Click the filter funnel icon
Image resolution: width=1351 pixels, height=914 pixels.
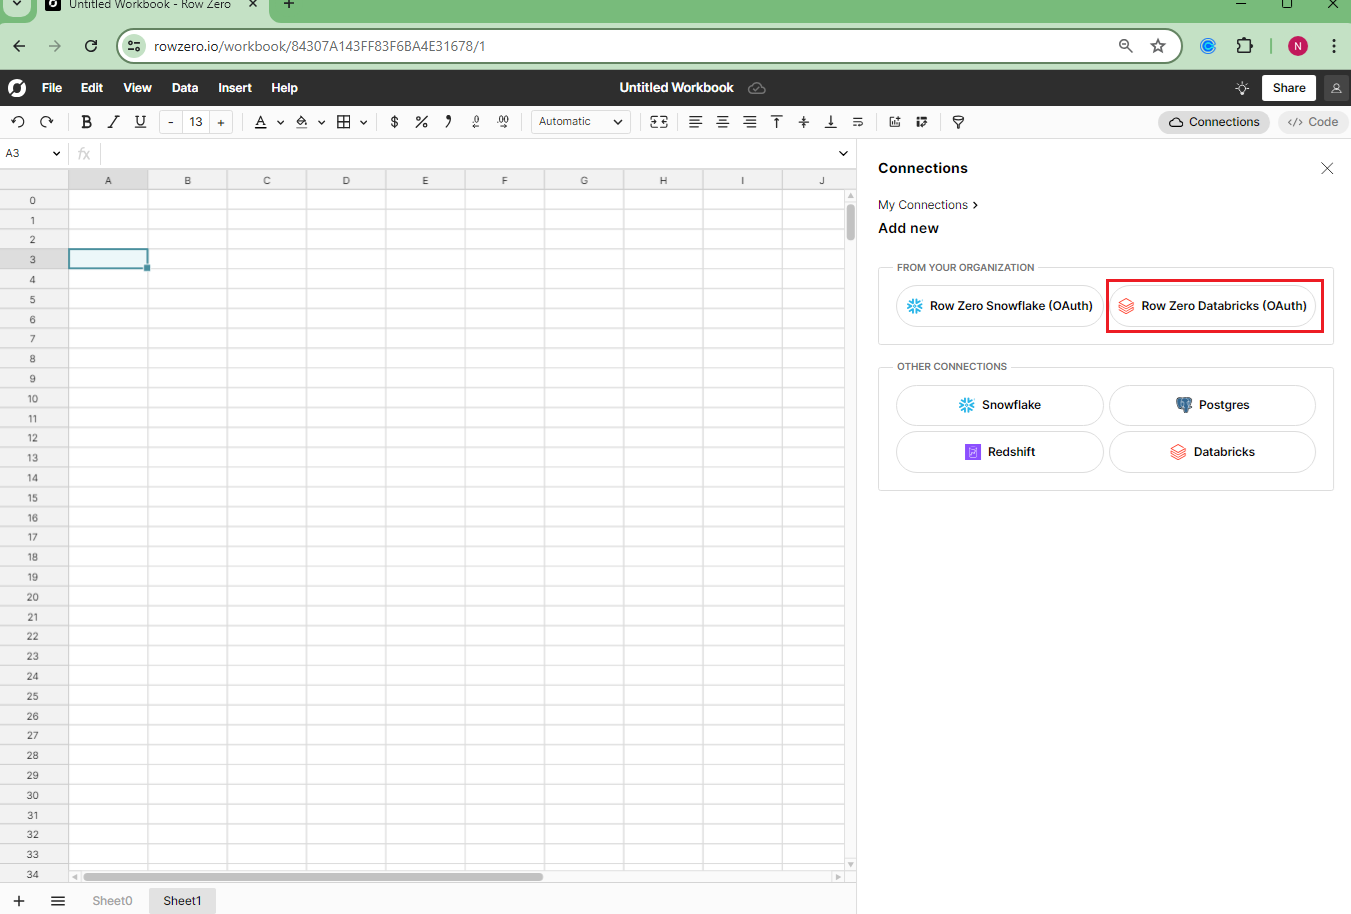[x=958, y=122]
